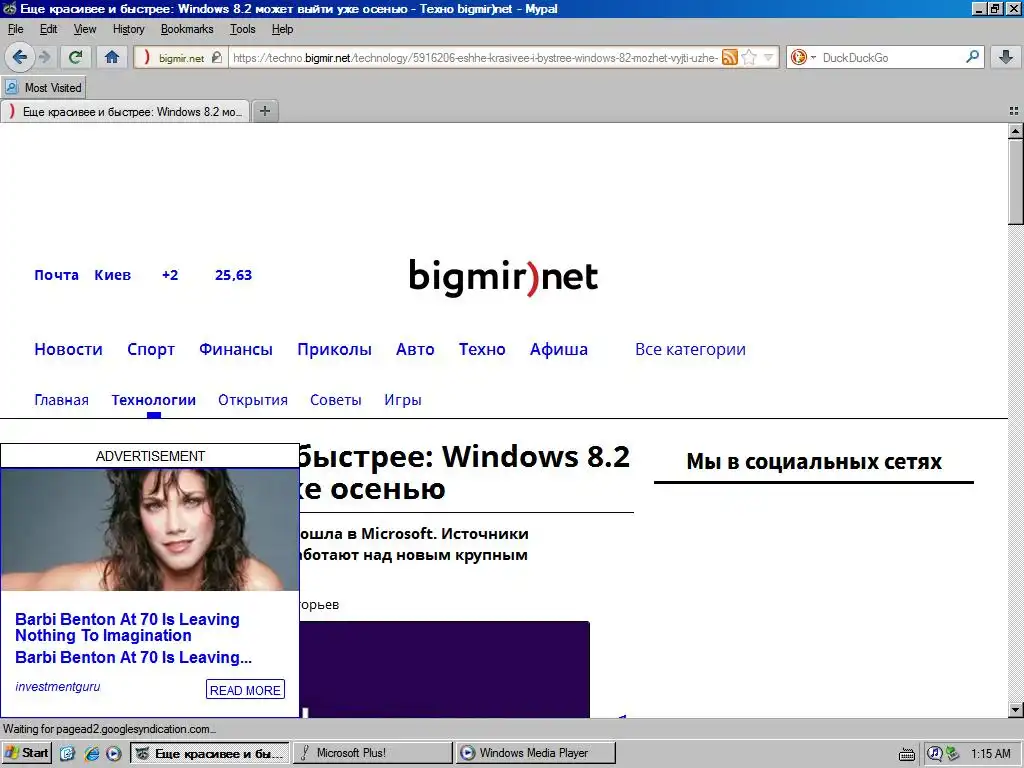The image size is (1024, 768).
Task: Click the keyboard icon in system tray
Action: (x=906, y=755)
